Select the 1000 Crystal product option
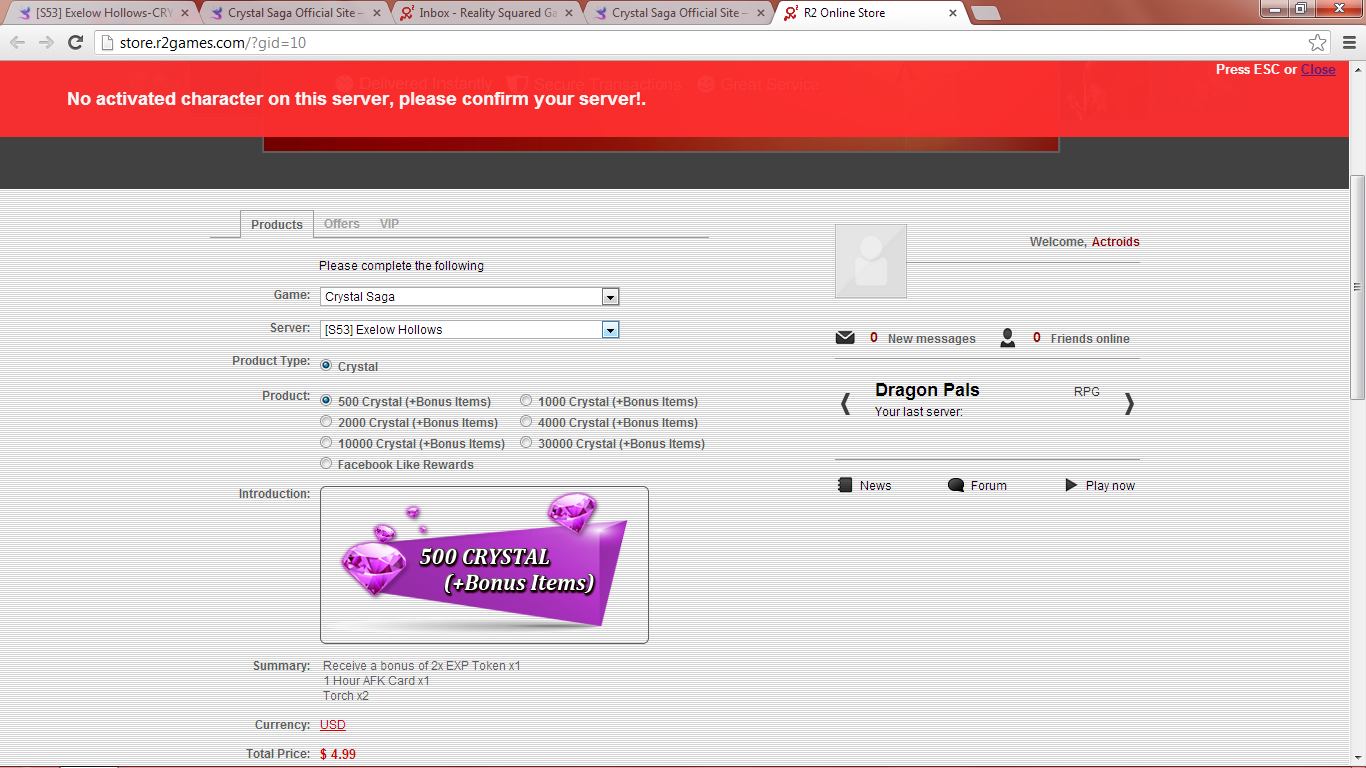The width and height of the screenshot is (1366, 768). point(526,401)
